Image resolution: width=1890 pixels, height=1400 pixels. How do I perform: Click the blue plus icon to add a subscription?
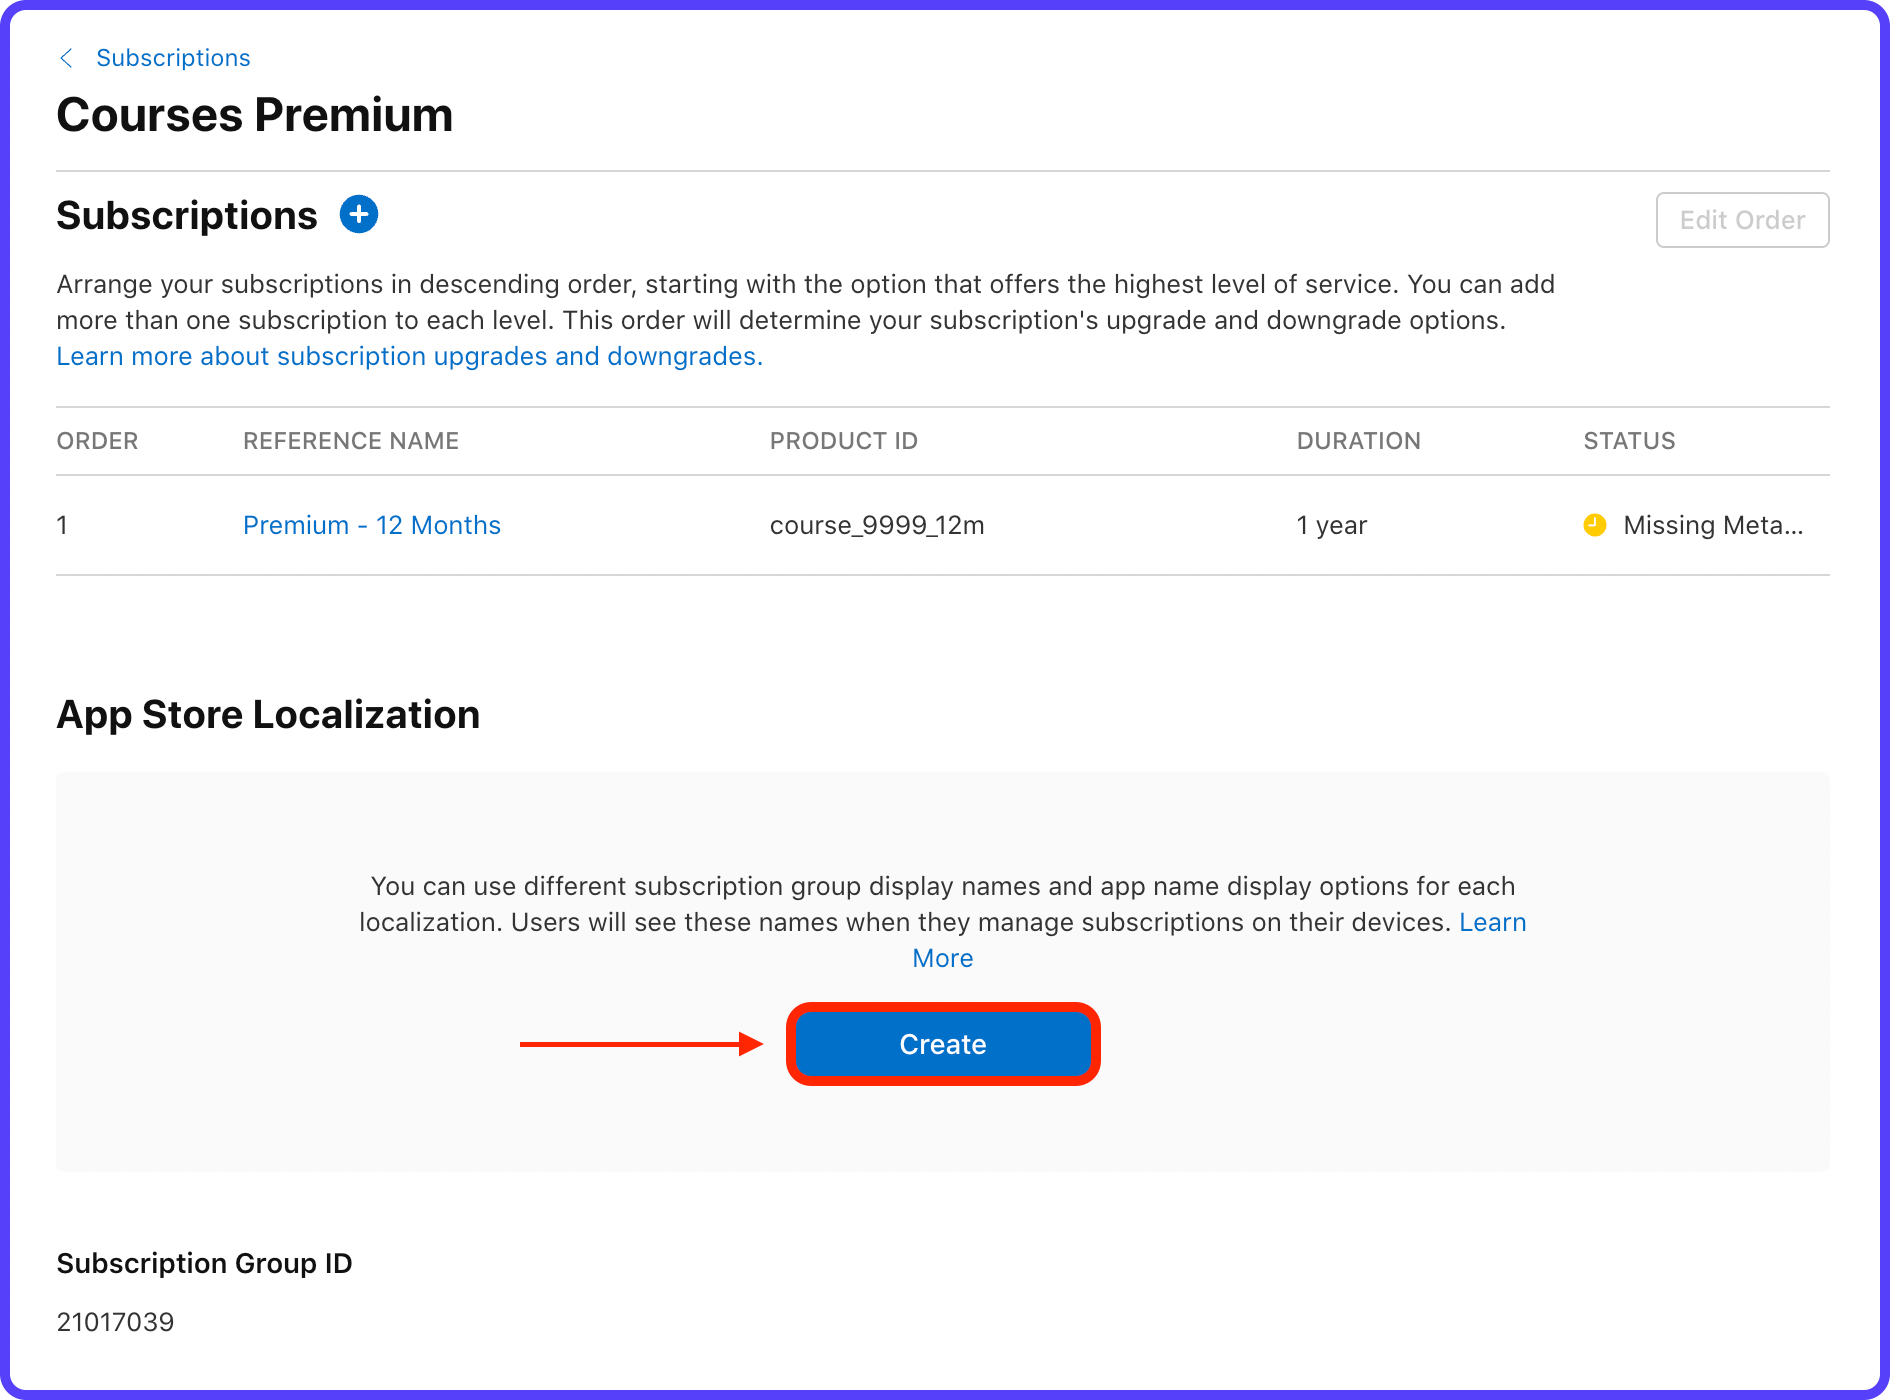point(358,214)
